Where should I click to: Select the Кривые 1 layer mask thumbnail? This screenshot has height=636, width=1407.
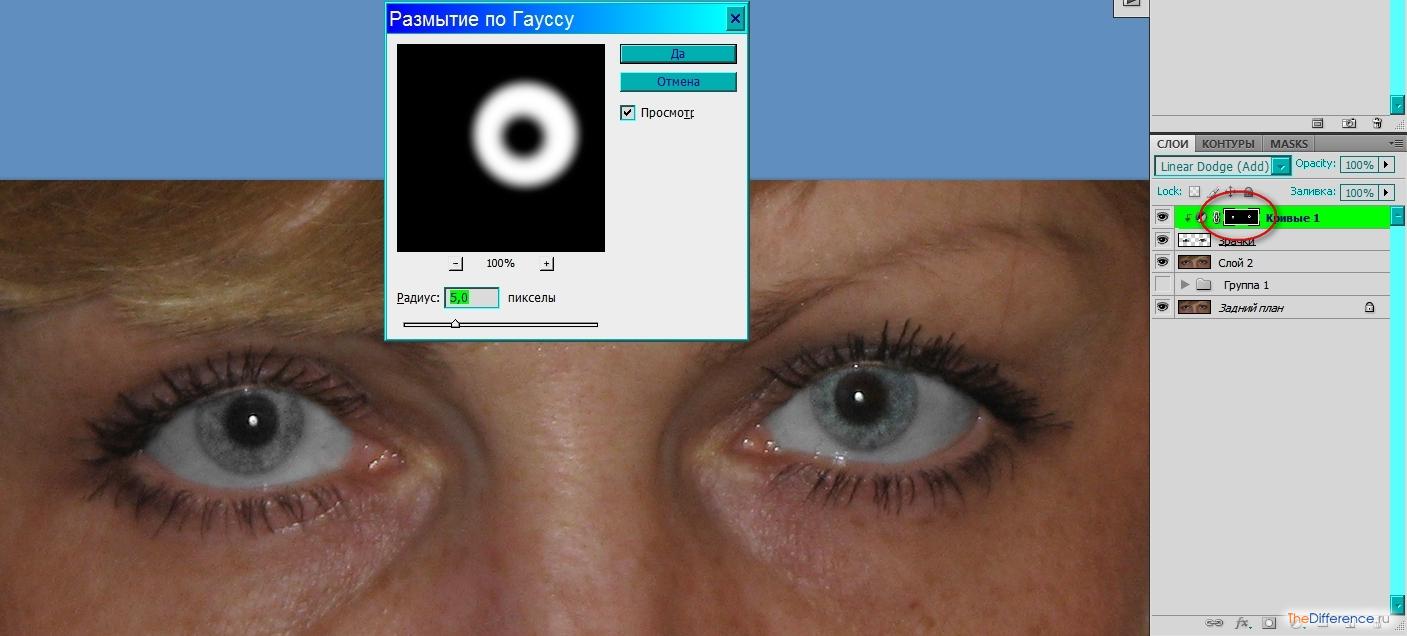pos(1242,216)
